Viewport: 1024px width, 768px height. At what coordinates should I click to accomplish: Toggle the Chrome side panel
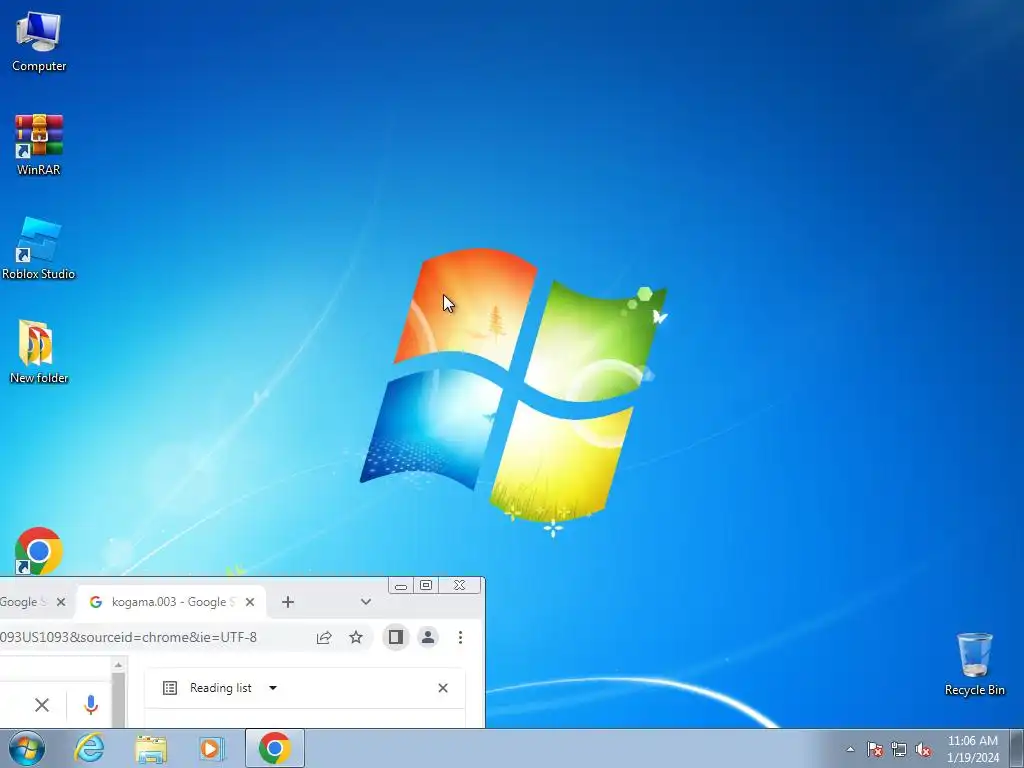pos(396,637)
